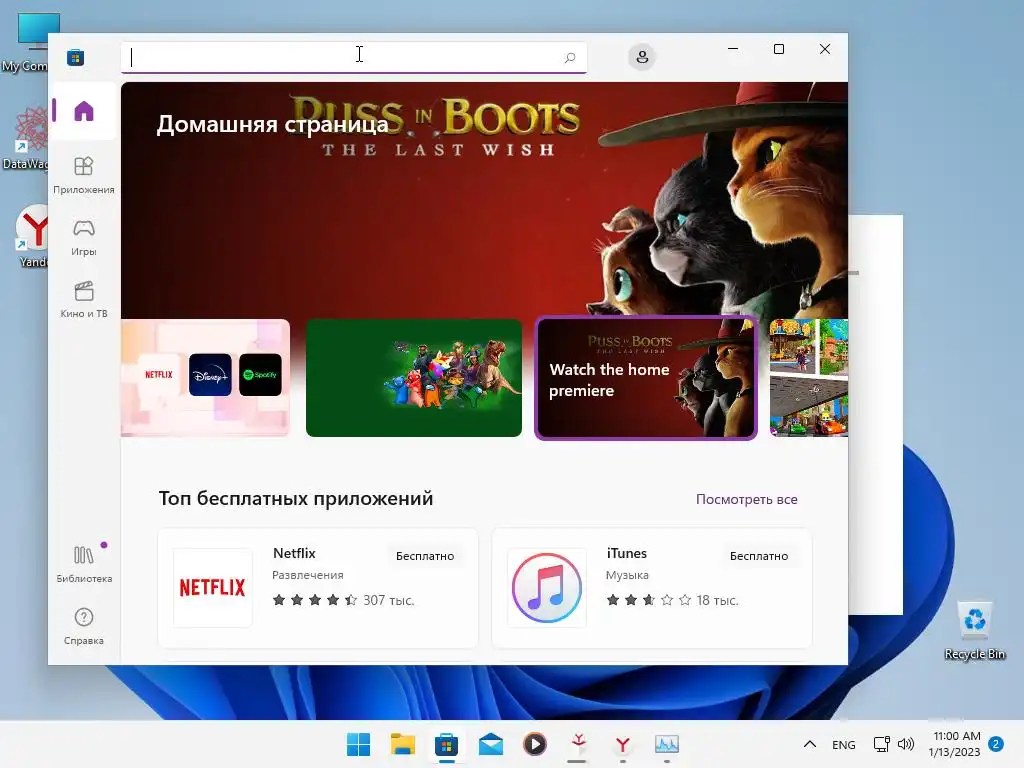Click the Посмотреть все link

pyautogui.click(x=746, y=500)
